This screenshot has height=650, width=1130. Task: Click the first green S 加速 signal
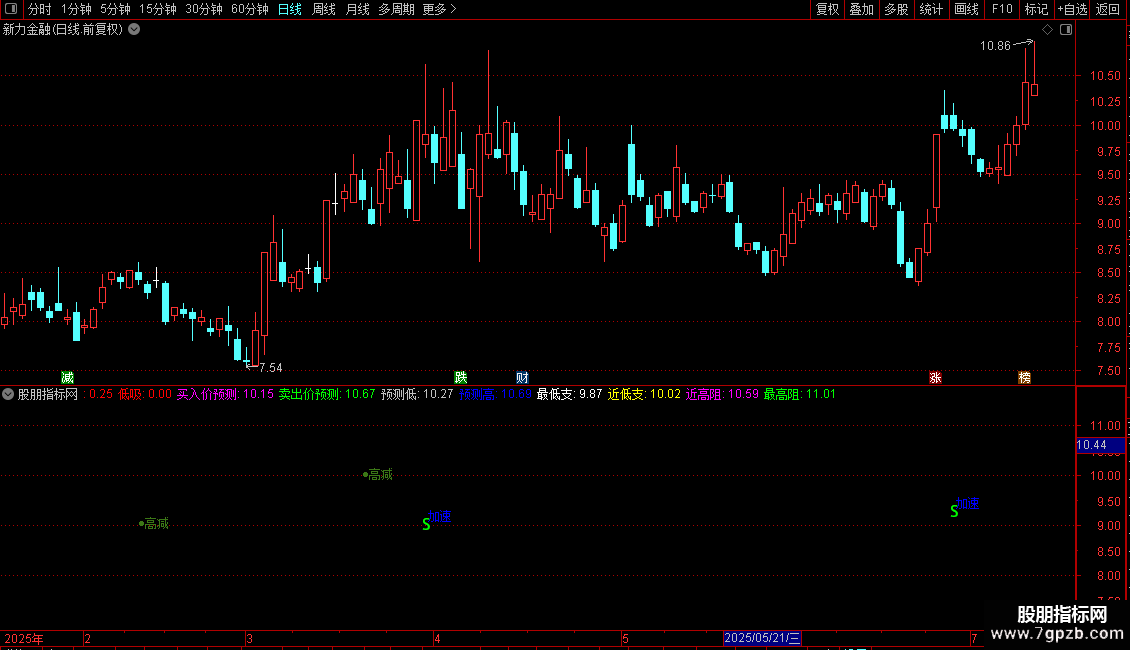pos(427,524)
